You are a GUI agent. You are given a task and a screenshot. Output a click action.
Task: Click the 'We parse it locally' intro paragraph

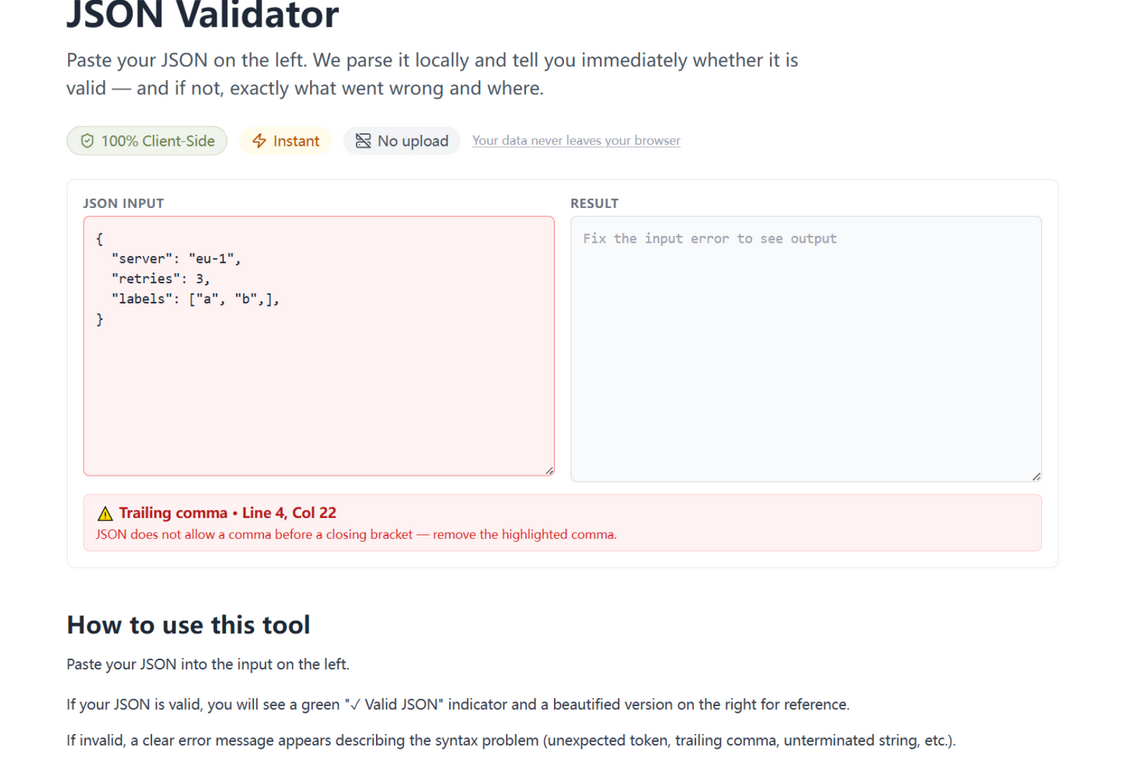433,74
